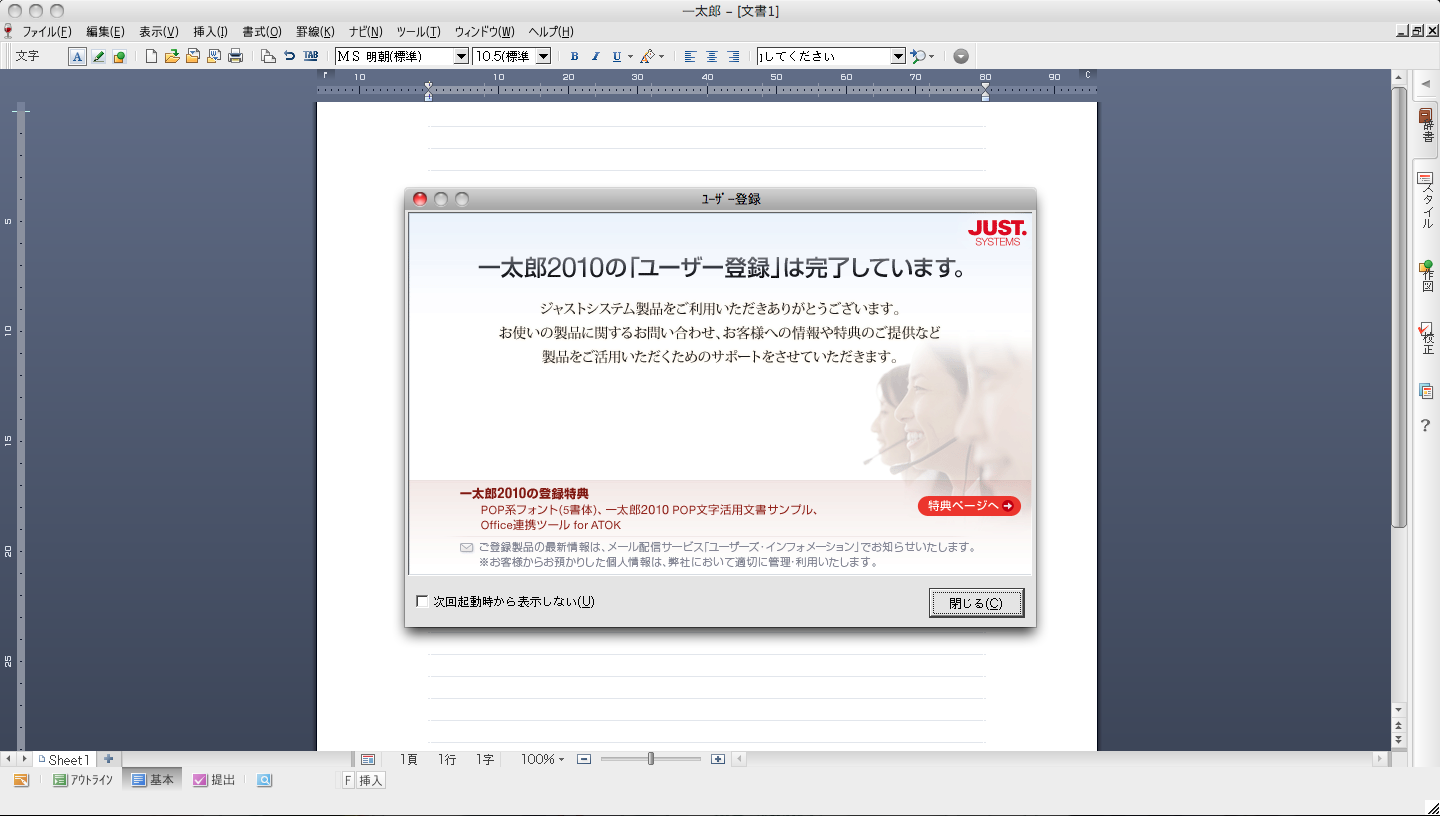Visit the 特典ページへ benefits page link
The width and height of the screenshot is (1440, 816).
pos(968,506)
